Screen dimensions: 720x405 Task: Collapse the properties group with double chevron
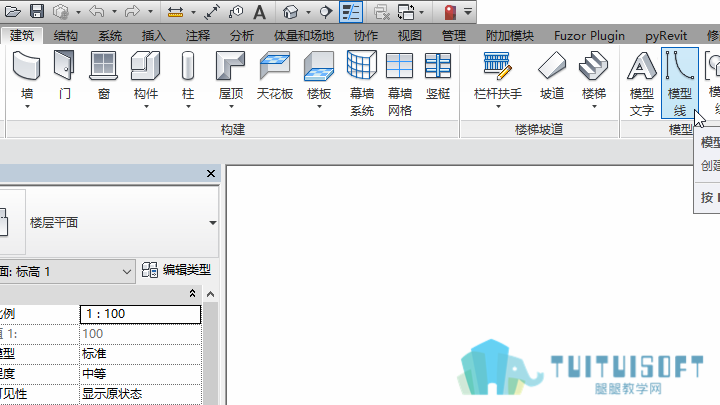click(192, 293)
